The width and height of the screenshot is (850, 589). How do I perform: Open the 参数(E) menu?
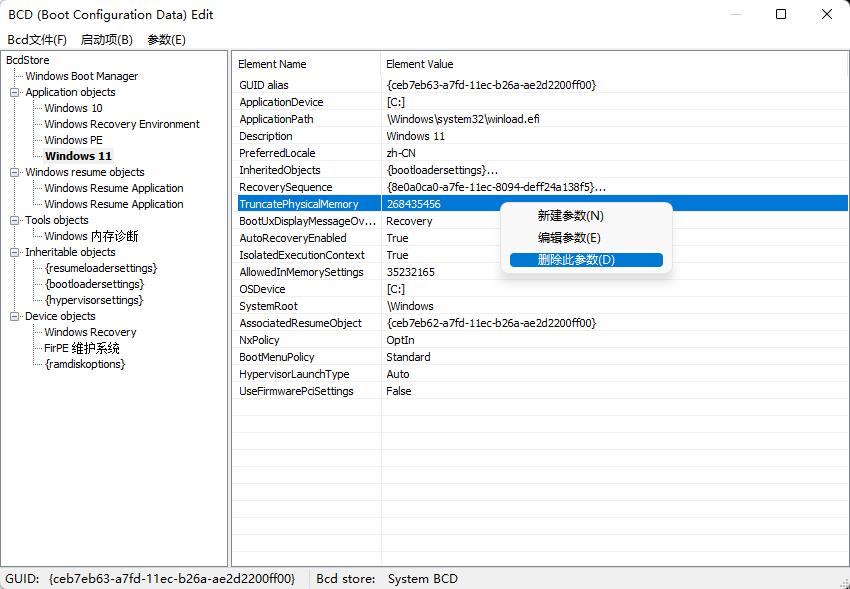pyautogui.click(x=166, y=40)
